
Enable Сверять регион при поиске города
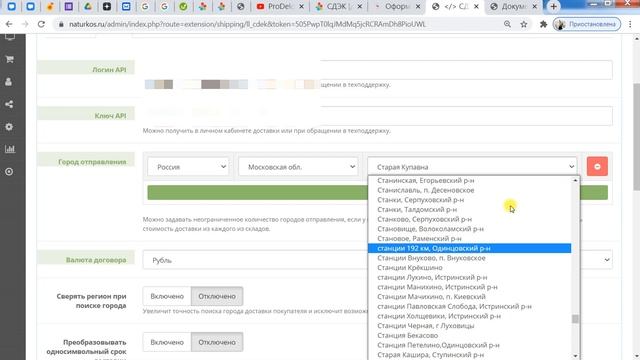[x=167, y=296]
